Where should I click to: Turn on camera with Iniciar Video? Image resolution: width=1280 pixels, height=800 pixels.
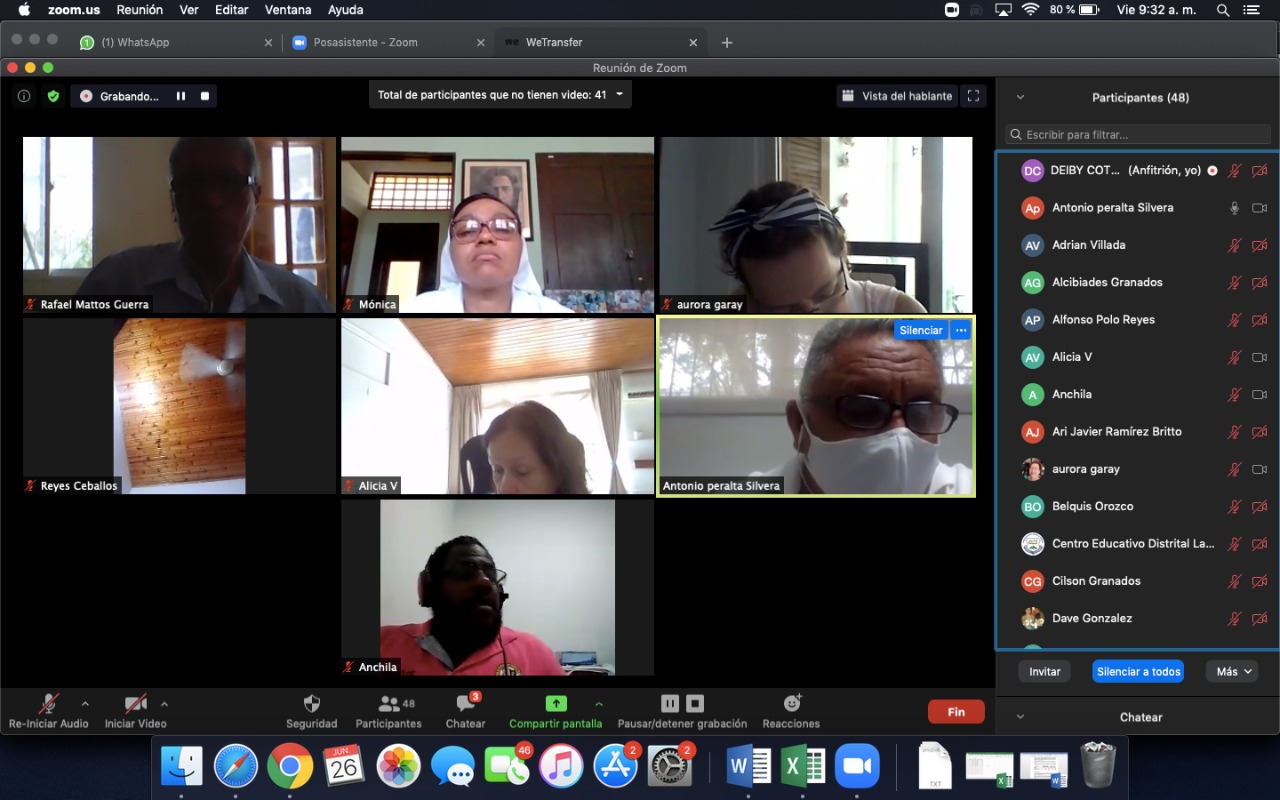tap(135, 704)
